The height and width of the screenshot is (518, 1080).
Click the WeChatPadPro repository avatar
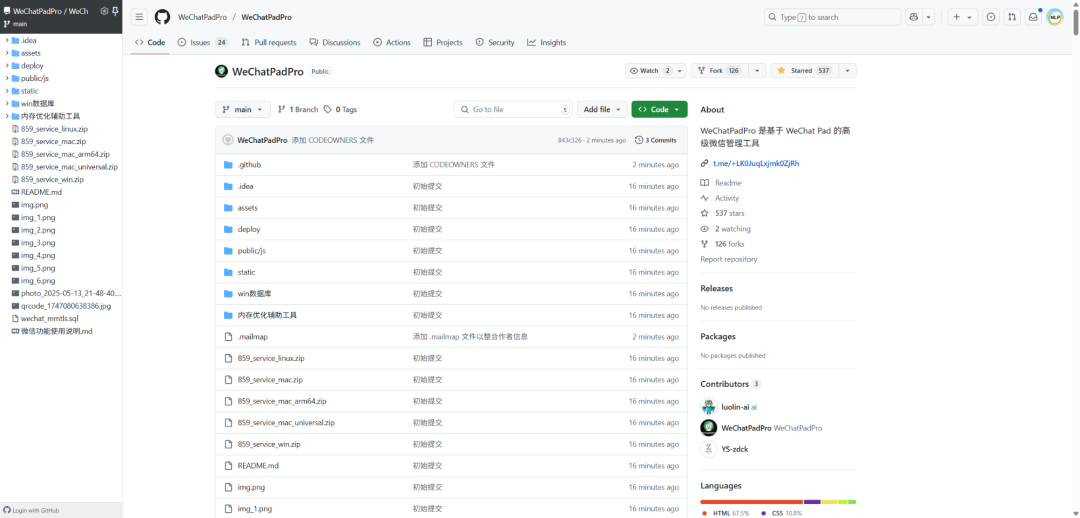[x=221, y=71]
